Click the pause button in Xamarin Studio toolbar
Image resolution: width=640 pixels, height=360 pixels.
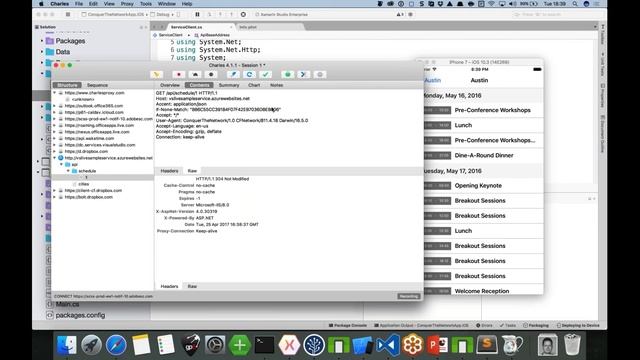click(x=197, y=14)
